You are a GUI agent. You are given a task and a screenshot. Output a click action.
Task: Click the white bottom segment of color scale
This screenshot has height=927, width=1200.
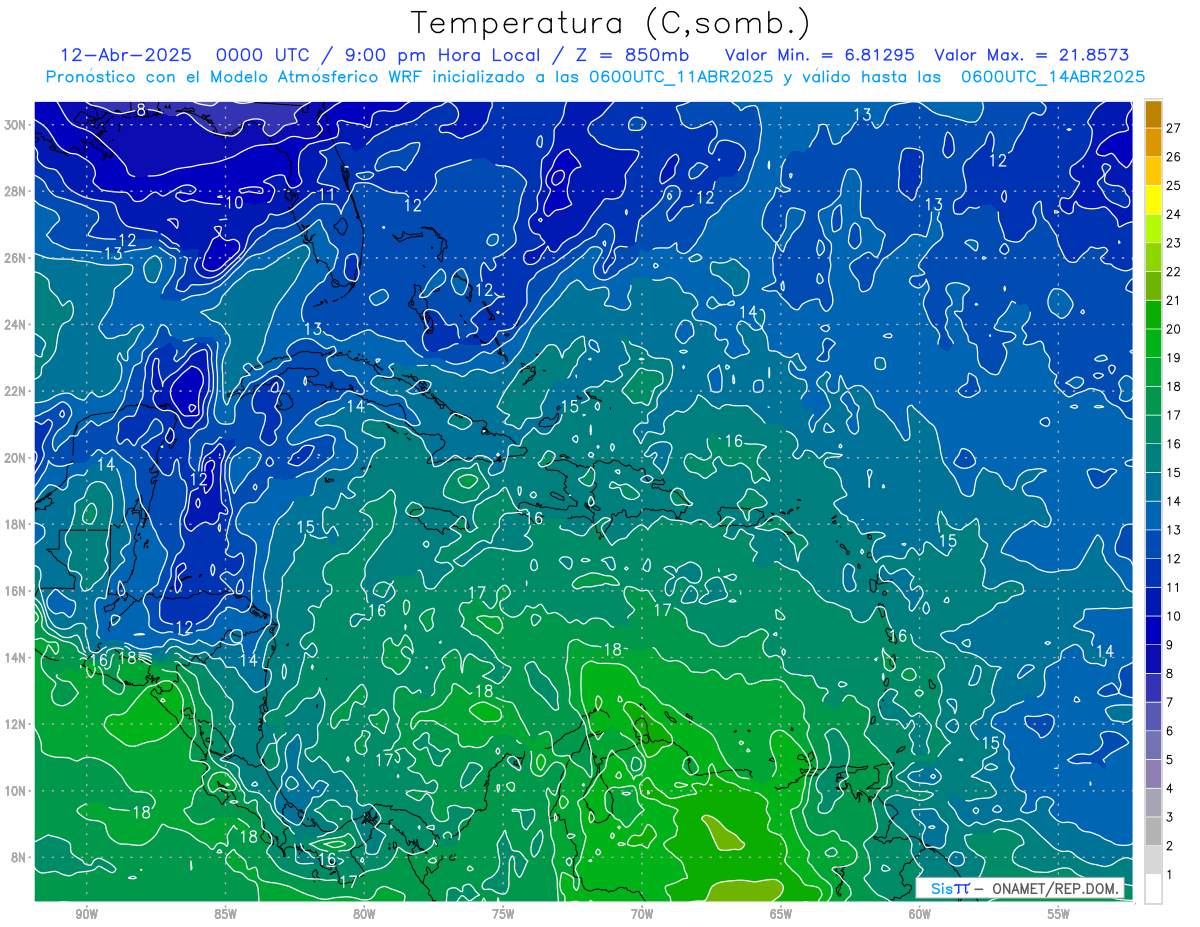[1154, 889]
